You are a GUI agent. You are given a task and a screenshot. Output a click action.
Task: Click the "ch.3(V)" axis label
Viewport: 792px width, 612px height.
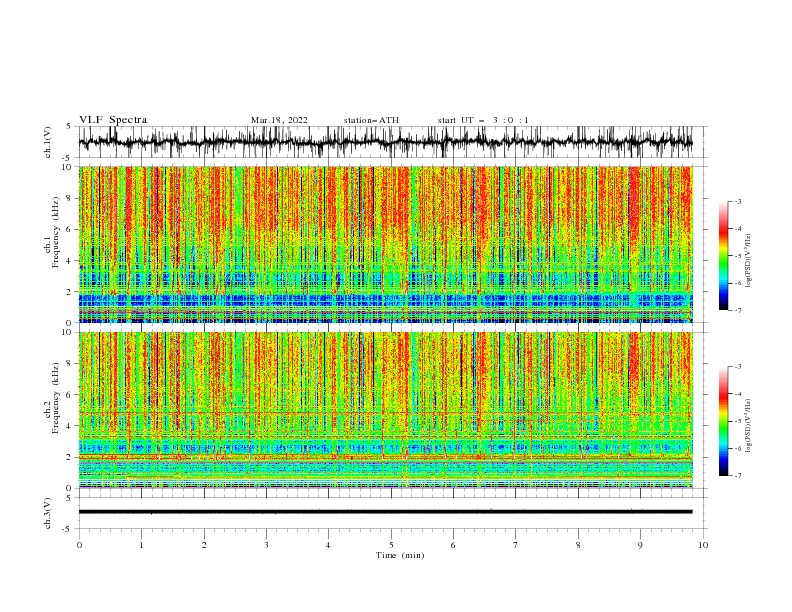click(48, 513)
